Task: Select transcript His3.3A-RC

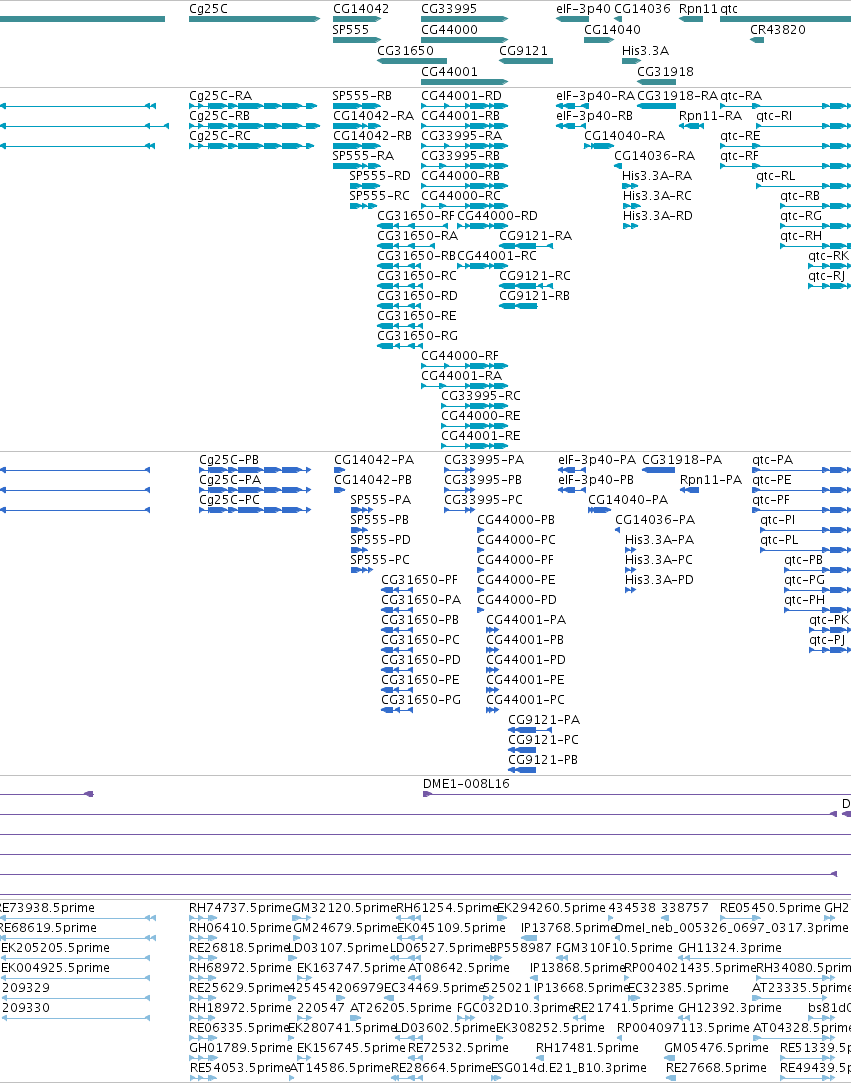Action: click(657, 195)
